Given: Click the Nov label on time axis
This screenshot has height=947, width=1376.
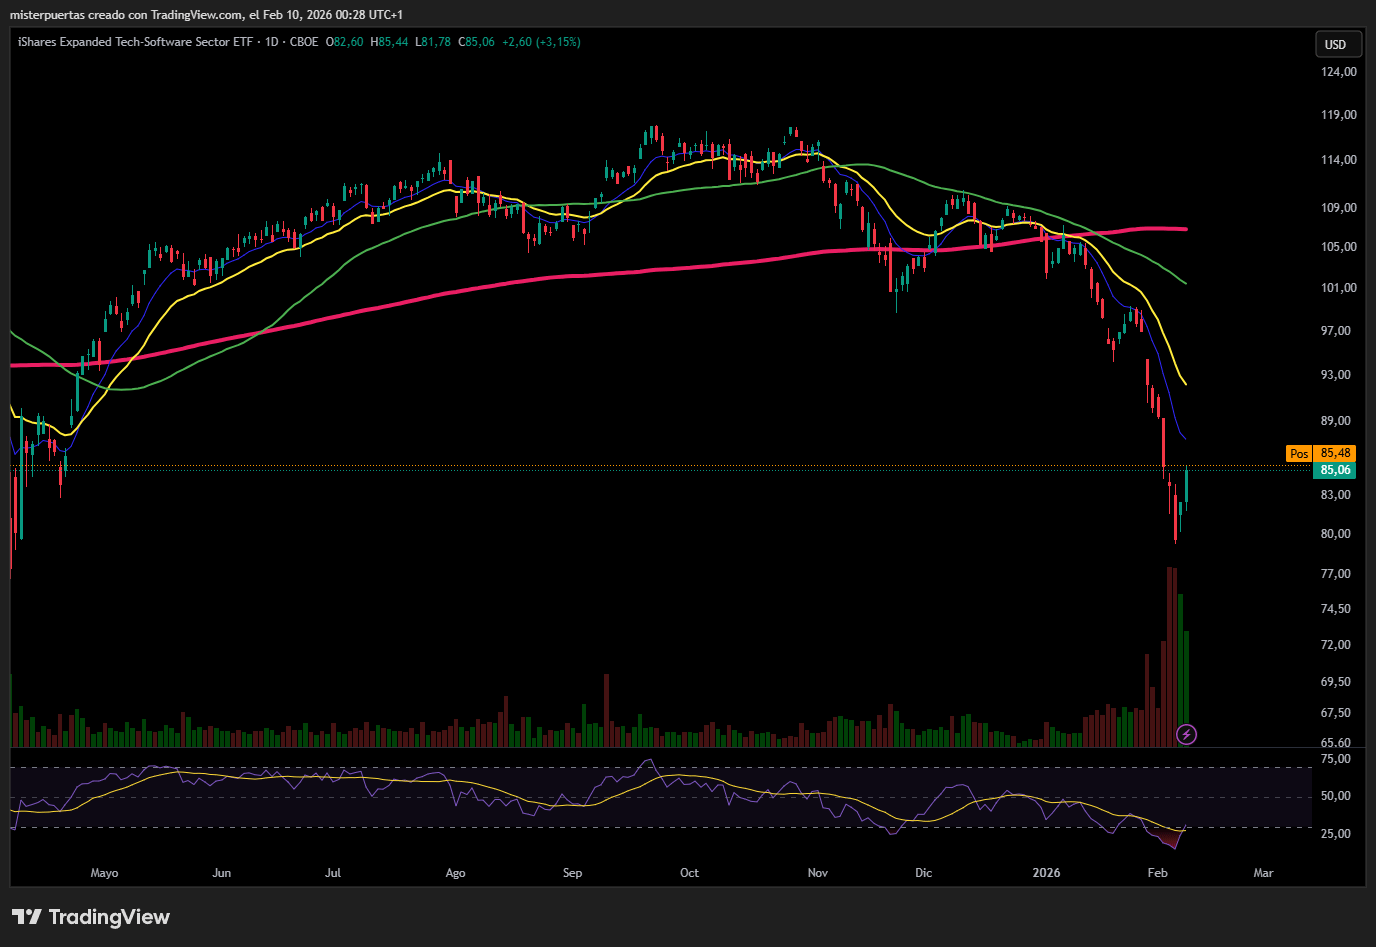Looking at the screenshot, I should coord(818,873).
